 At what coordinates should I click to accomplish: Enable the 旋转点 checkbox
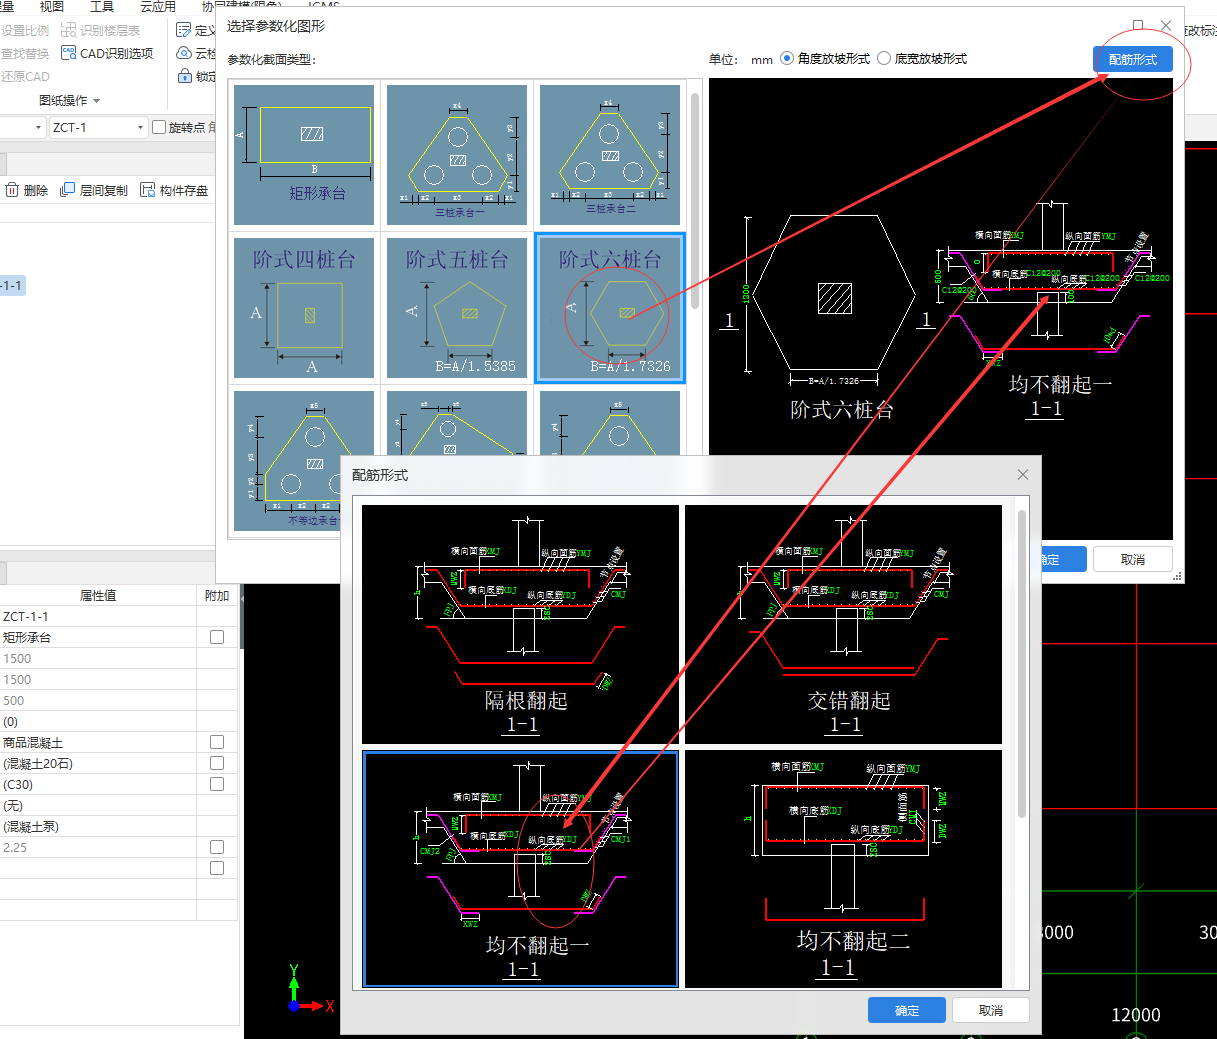coord(159,127)
